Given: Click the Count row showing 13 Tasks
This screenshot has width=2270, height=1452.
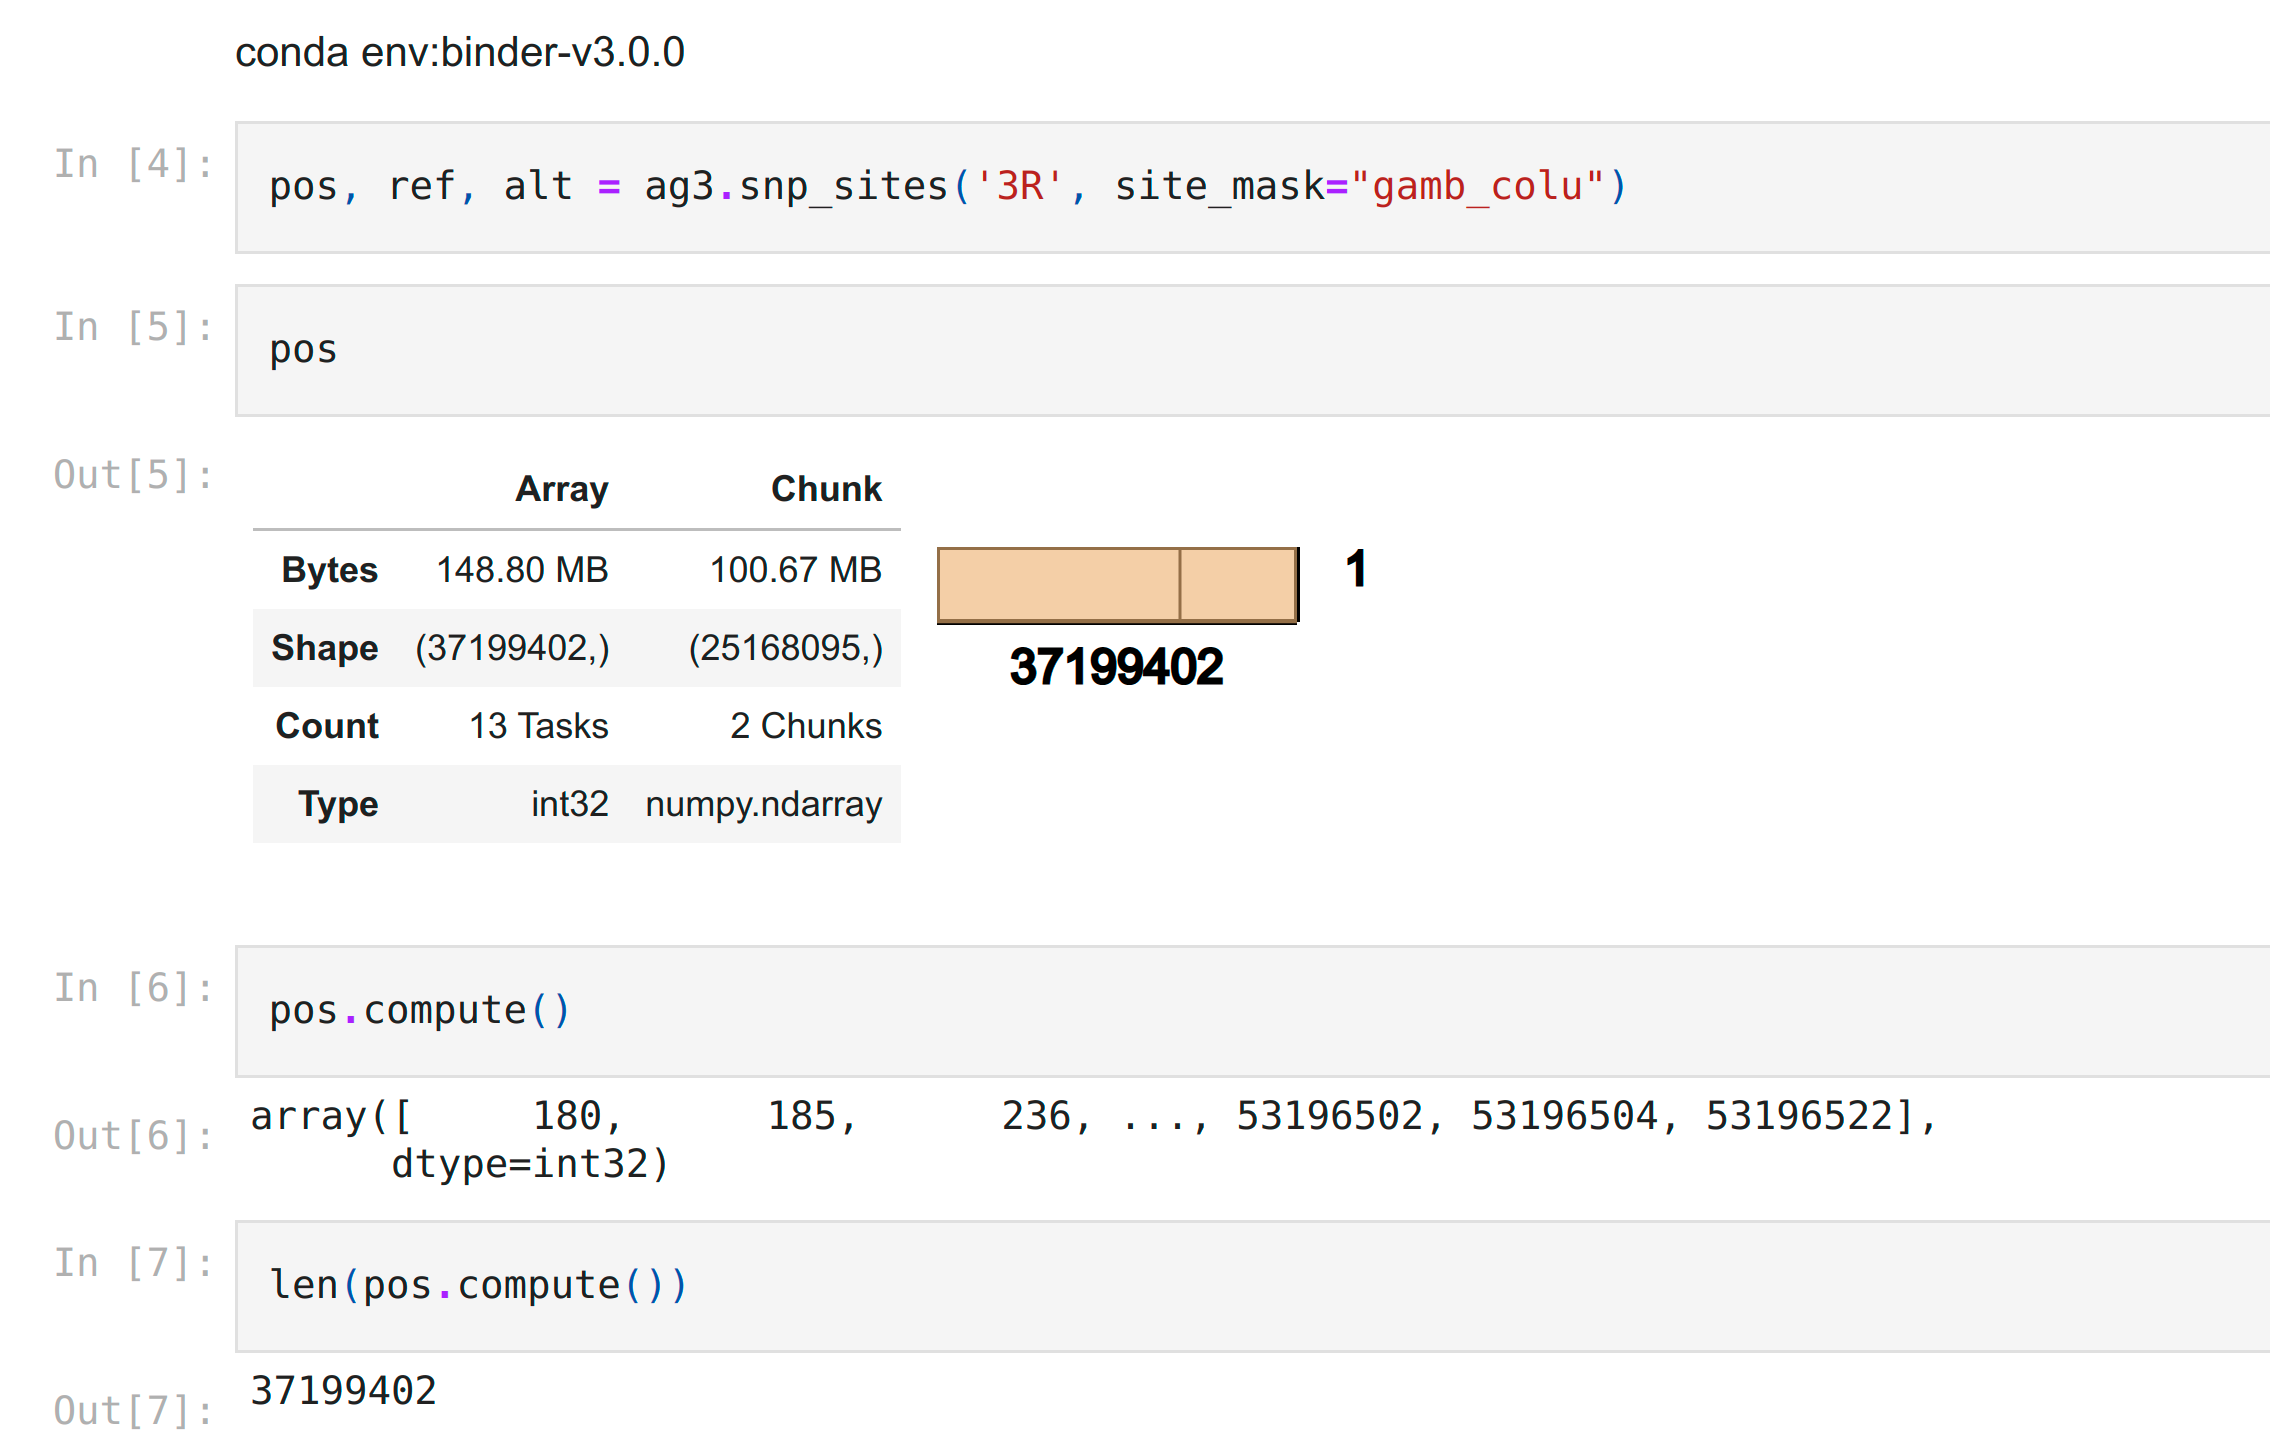Looking at the screenshot, I should (538, 725).
